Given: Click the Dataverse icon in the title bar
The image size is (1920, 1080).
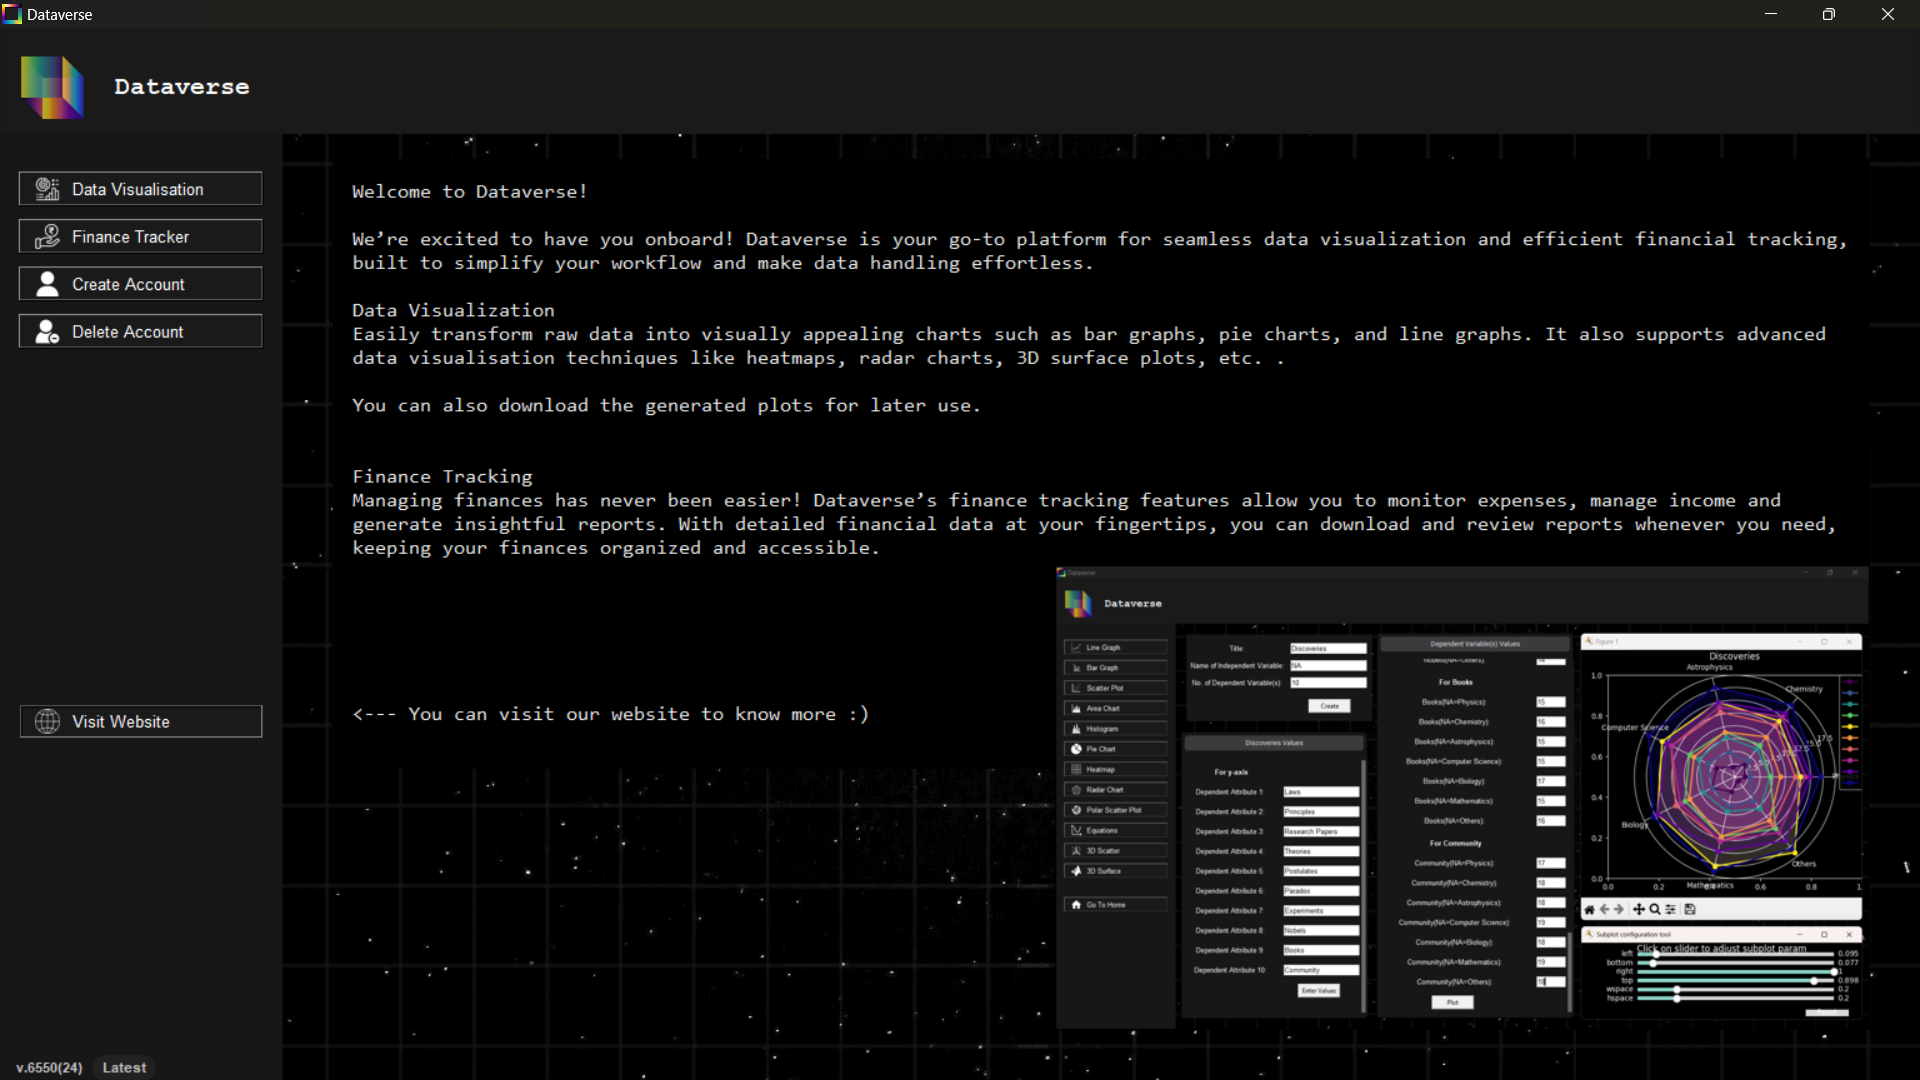Looking at the screenshot, I should pos(12,14).
